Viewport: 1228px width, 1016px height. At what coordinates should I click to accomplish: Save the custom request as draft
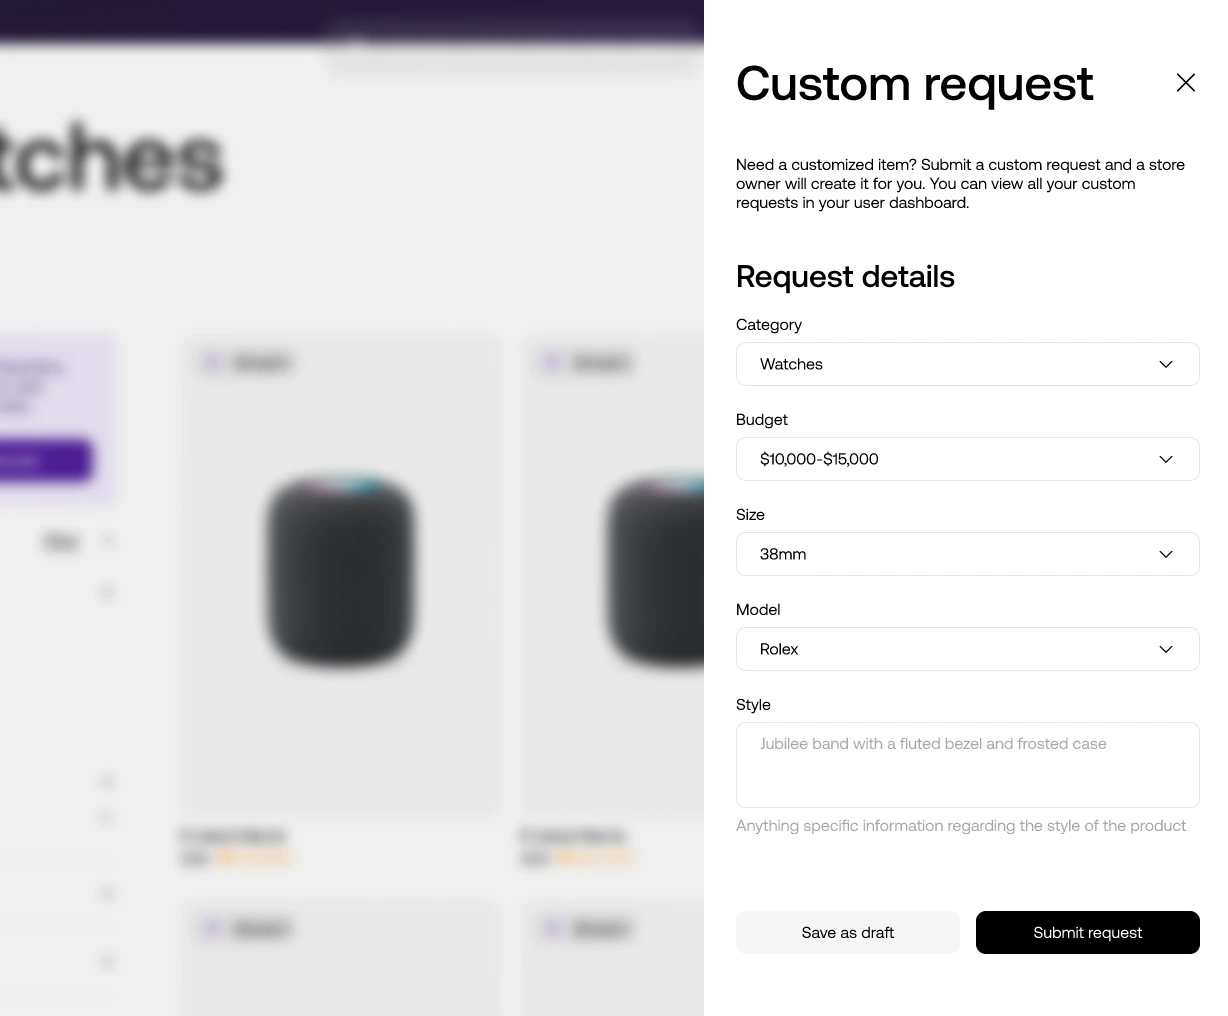pyautogui.click(x=847, y=932)
